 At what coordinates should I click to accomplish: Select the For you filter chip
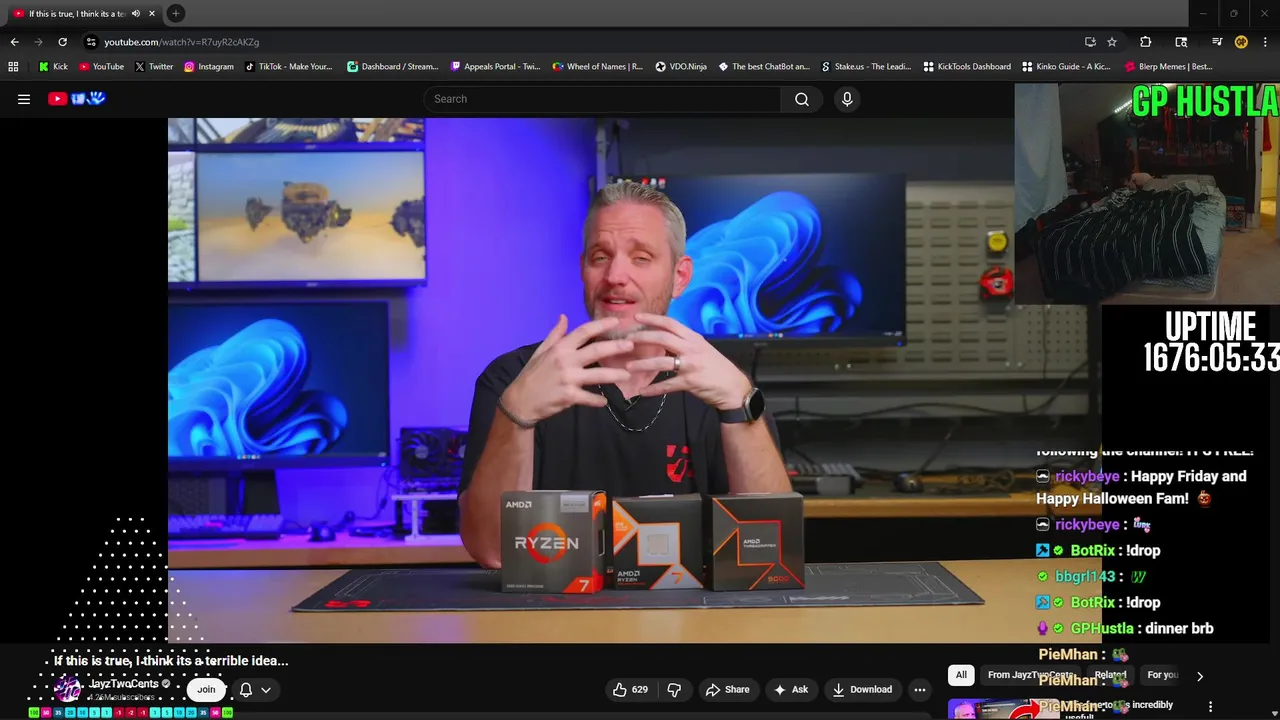point(1162,675)
